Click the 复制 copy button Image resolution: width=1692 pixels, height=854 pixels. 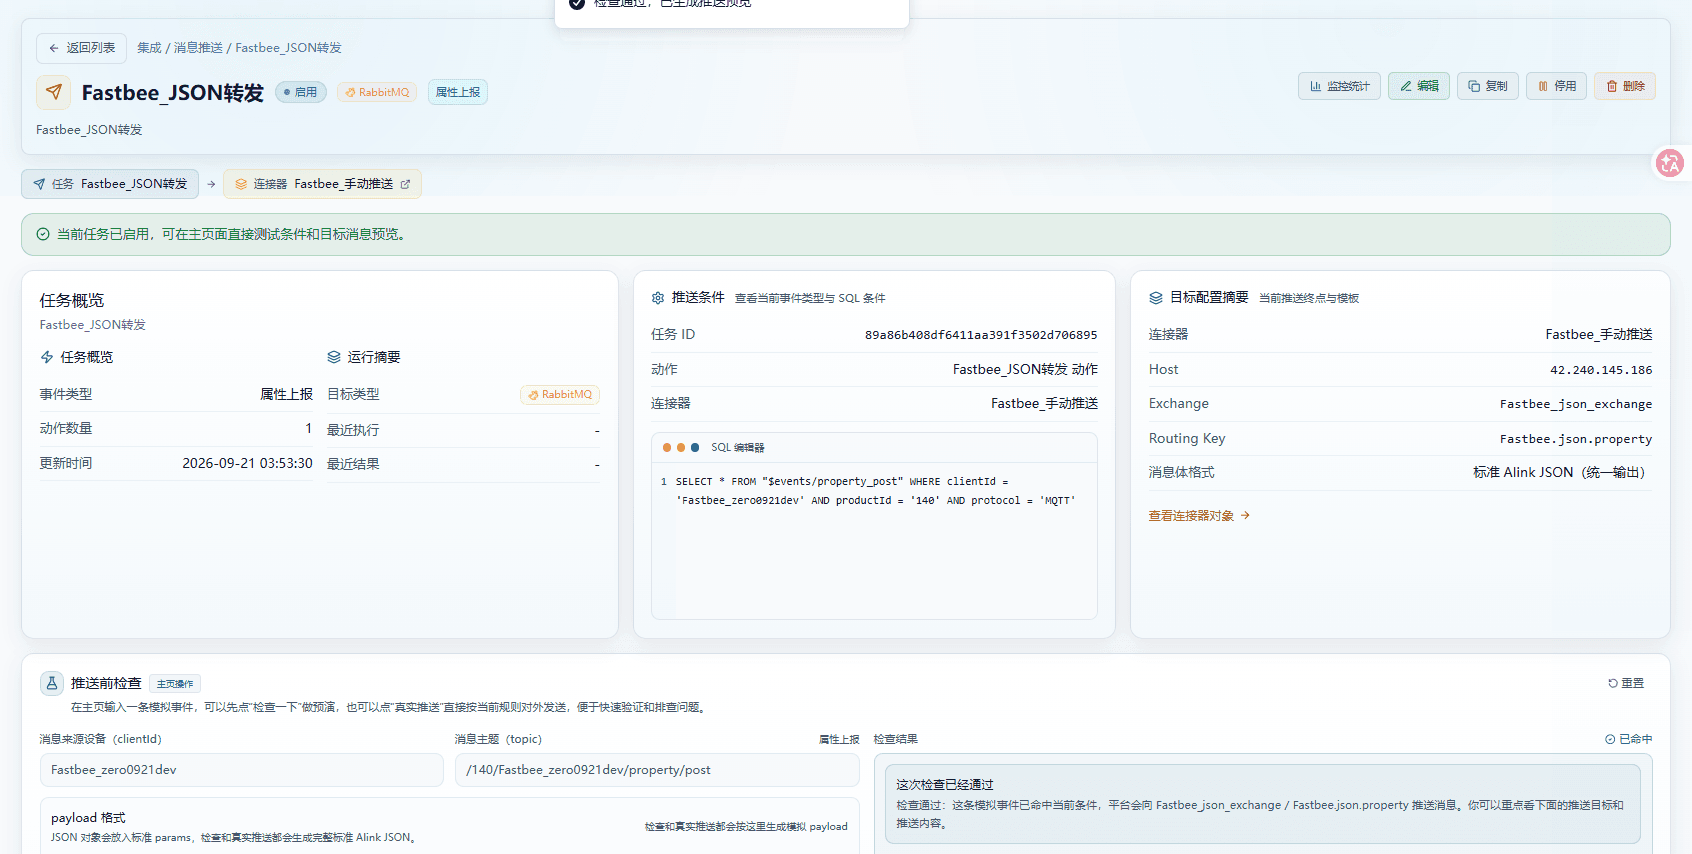tap(1488, 86)
